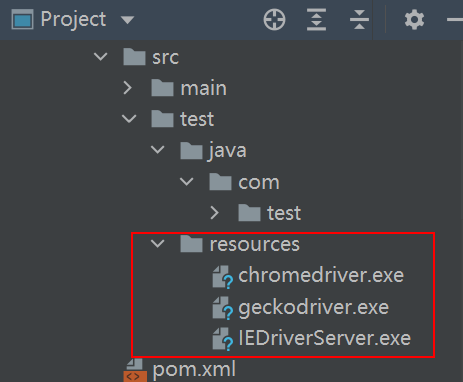This screenshot has width=463, height=382.
Task: Click the Expand All toolbar icon
Action: (x=316, y=20)
